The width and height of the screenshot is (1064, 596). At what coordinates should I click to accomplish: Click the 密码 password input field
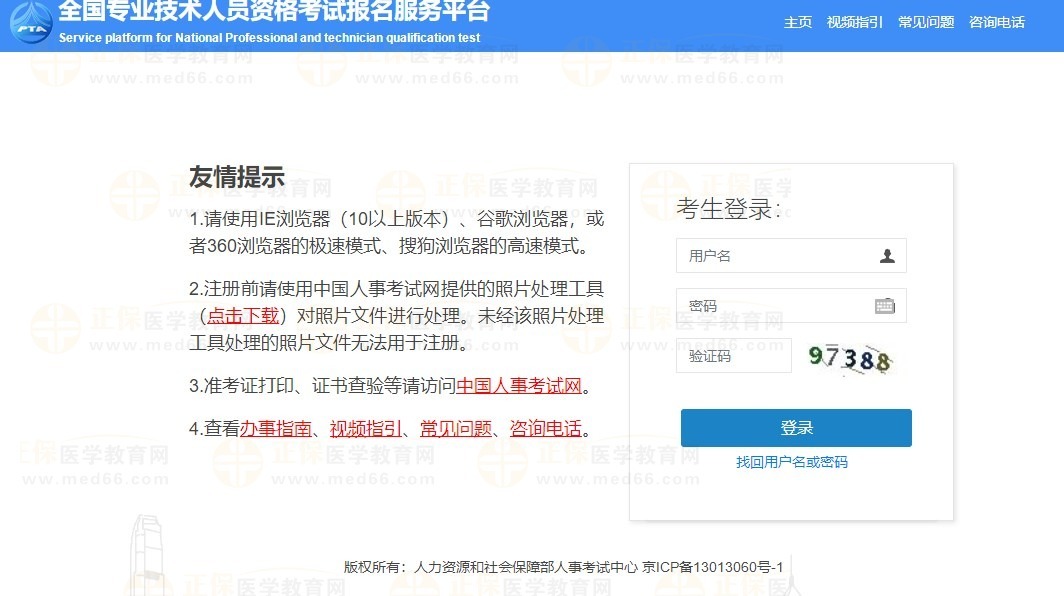tap(770, 305)
